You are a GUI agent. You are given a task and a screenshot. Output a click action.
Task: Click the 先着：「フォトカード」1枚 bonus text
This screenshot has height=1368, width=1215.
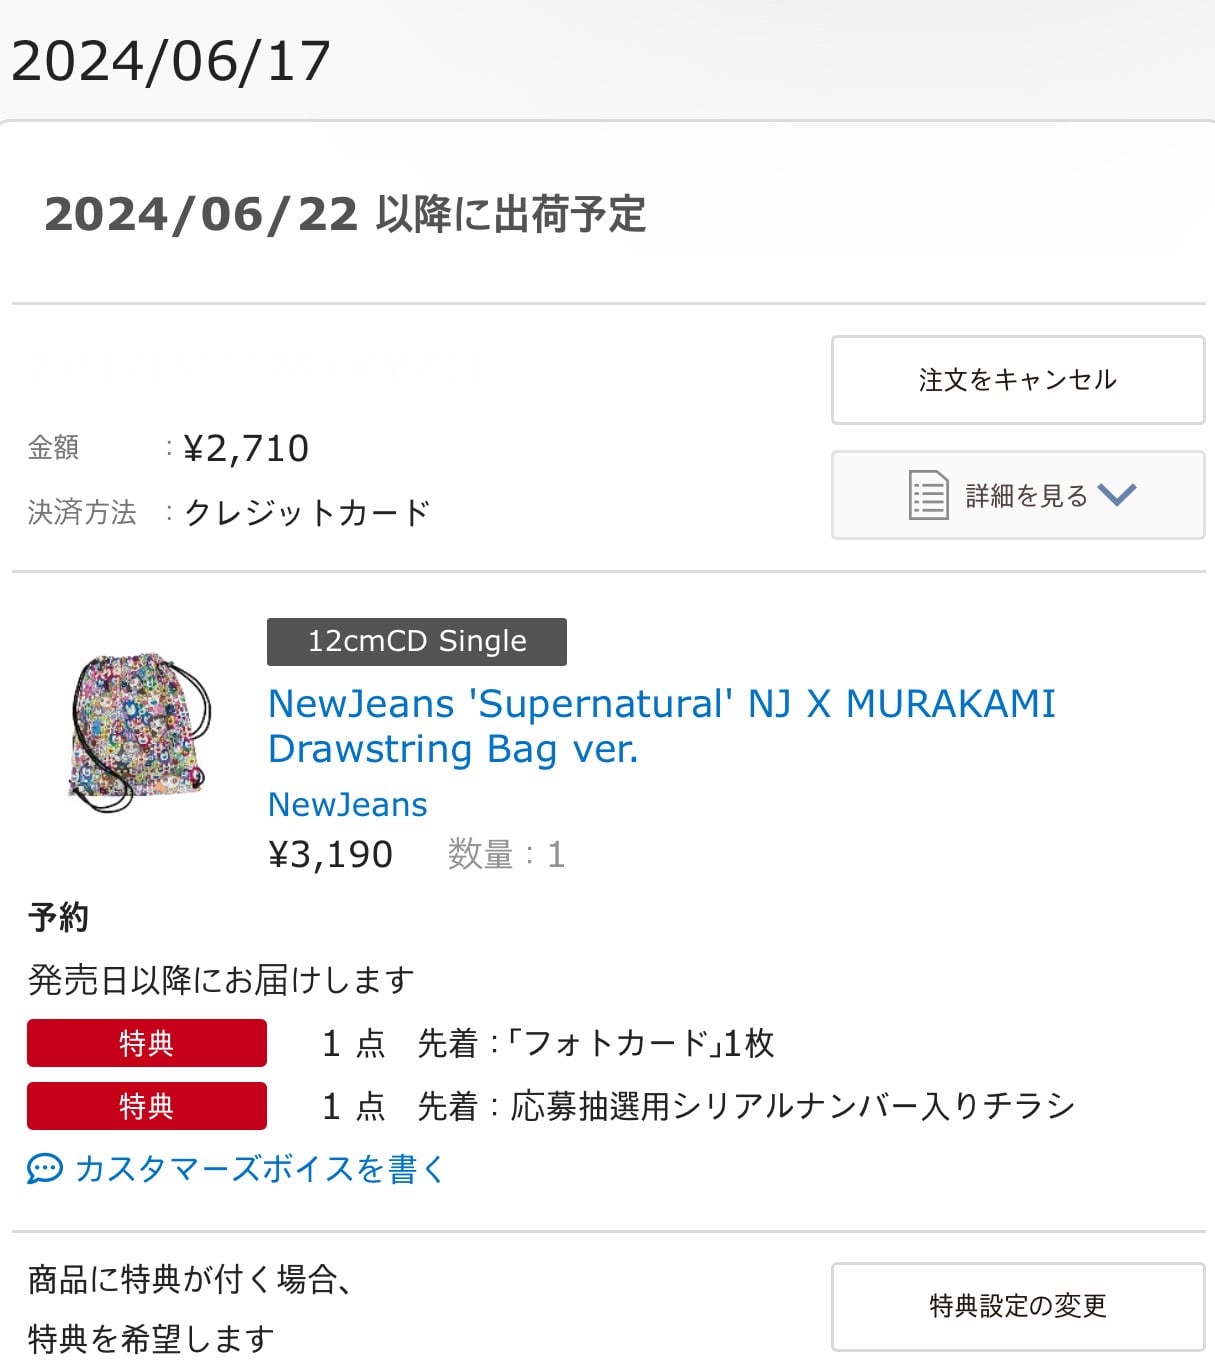coord(596,1044)
